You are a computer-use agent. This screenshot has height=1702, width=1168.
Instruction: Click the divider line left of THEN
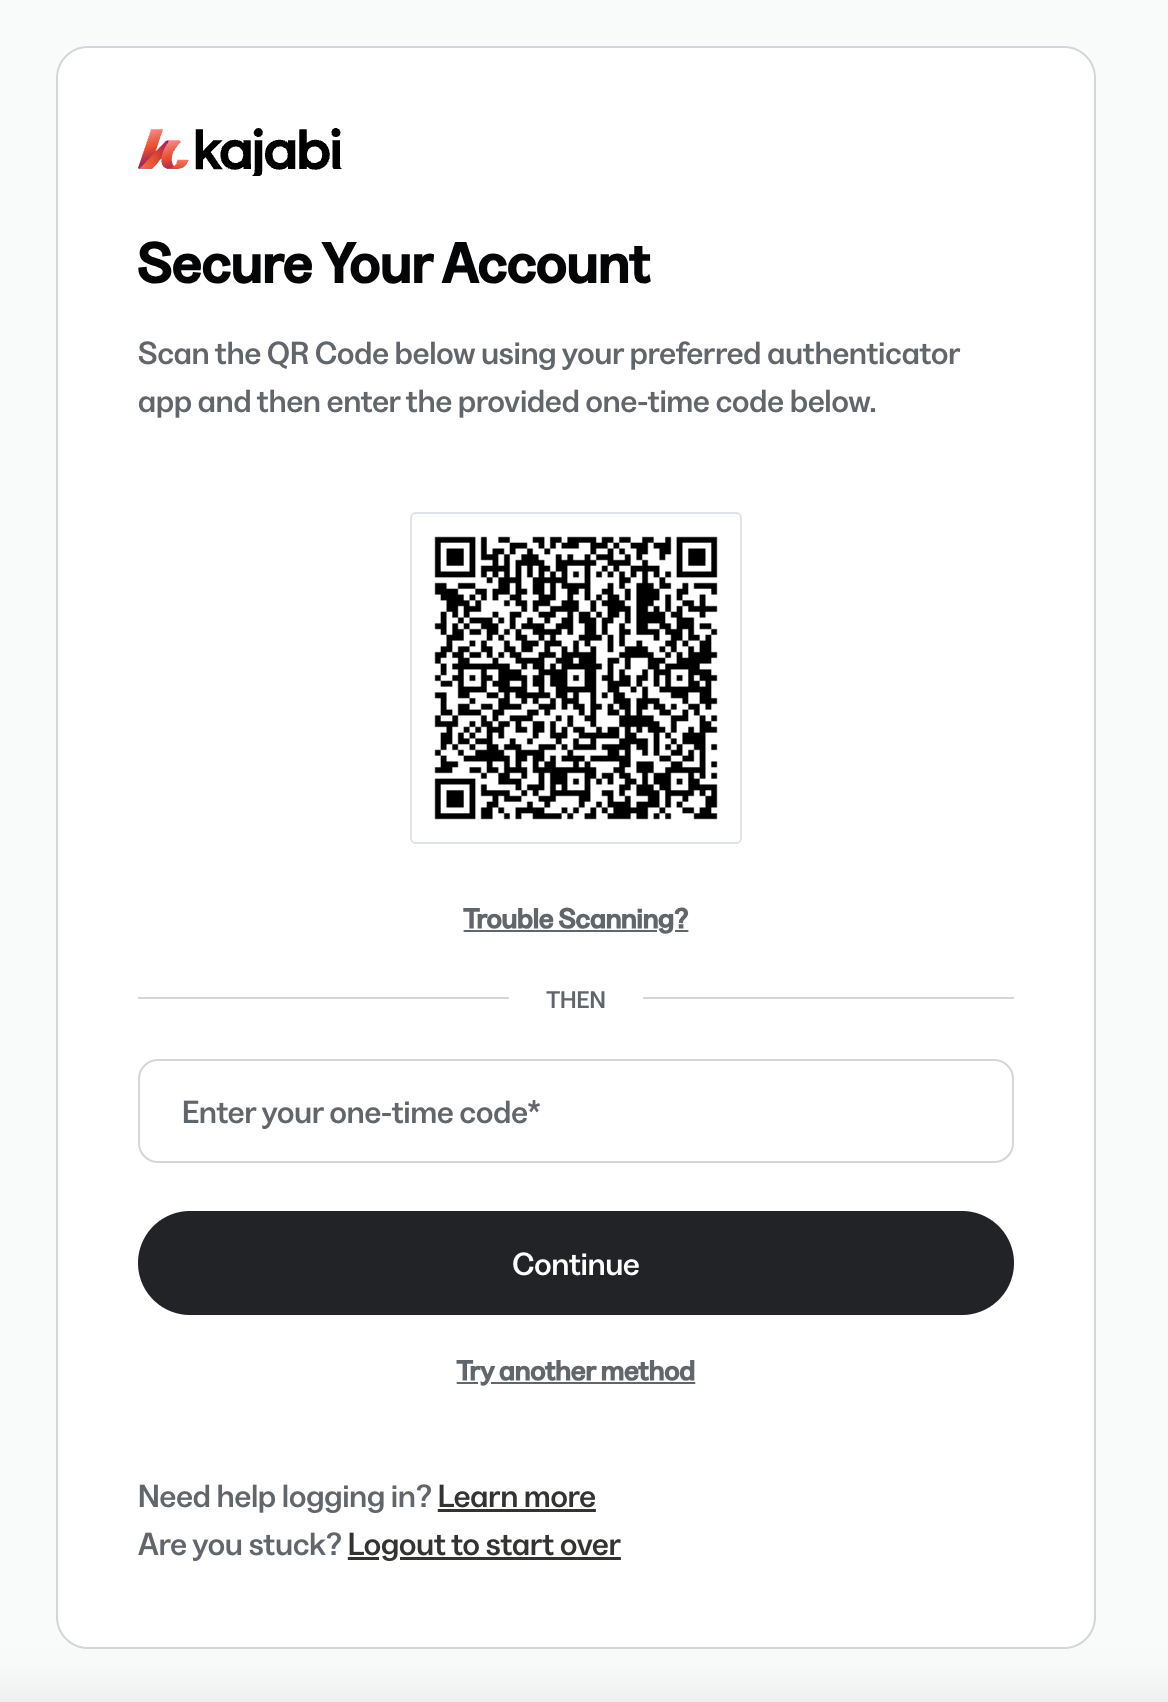(x=323, y=998)
